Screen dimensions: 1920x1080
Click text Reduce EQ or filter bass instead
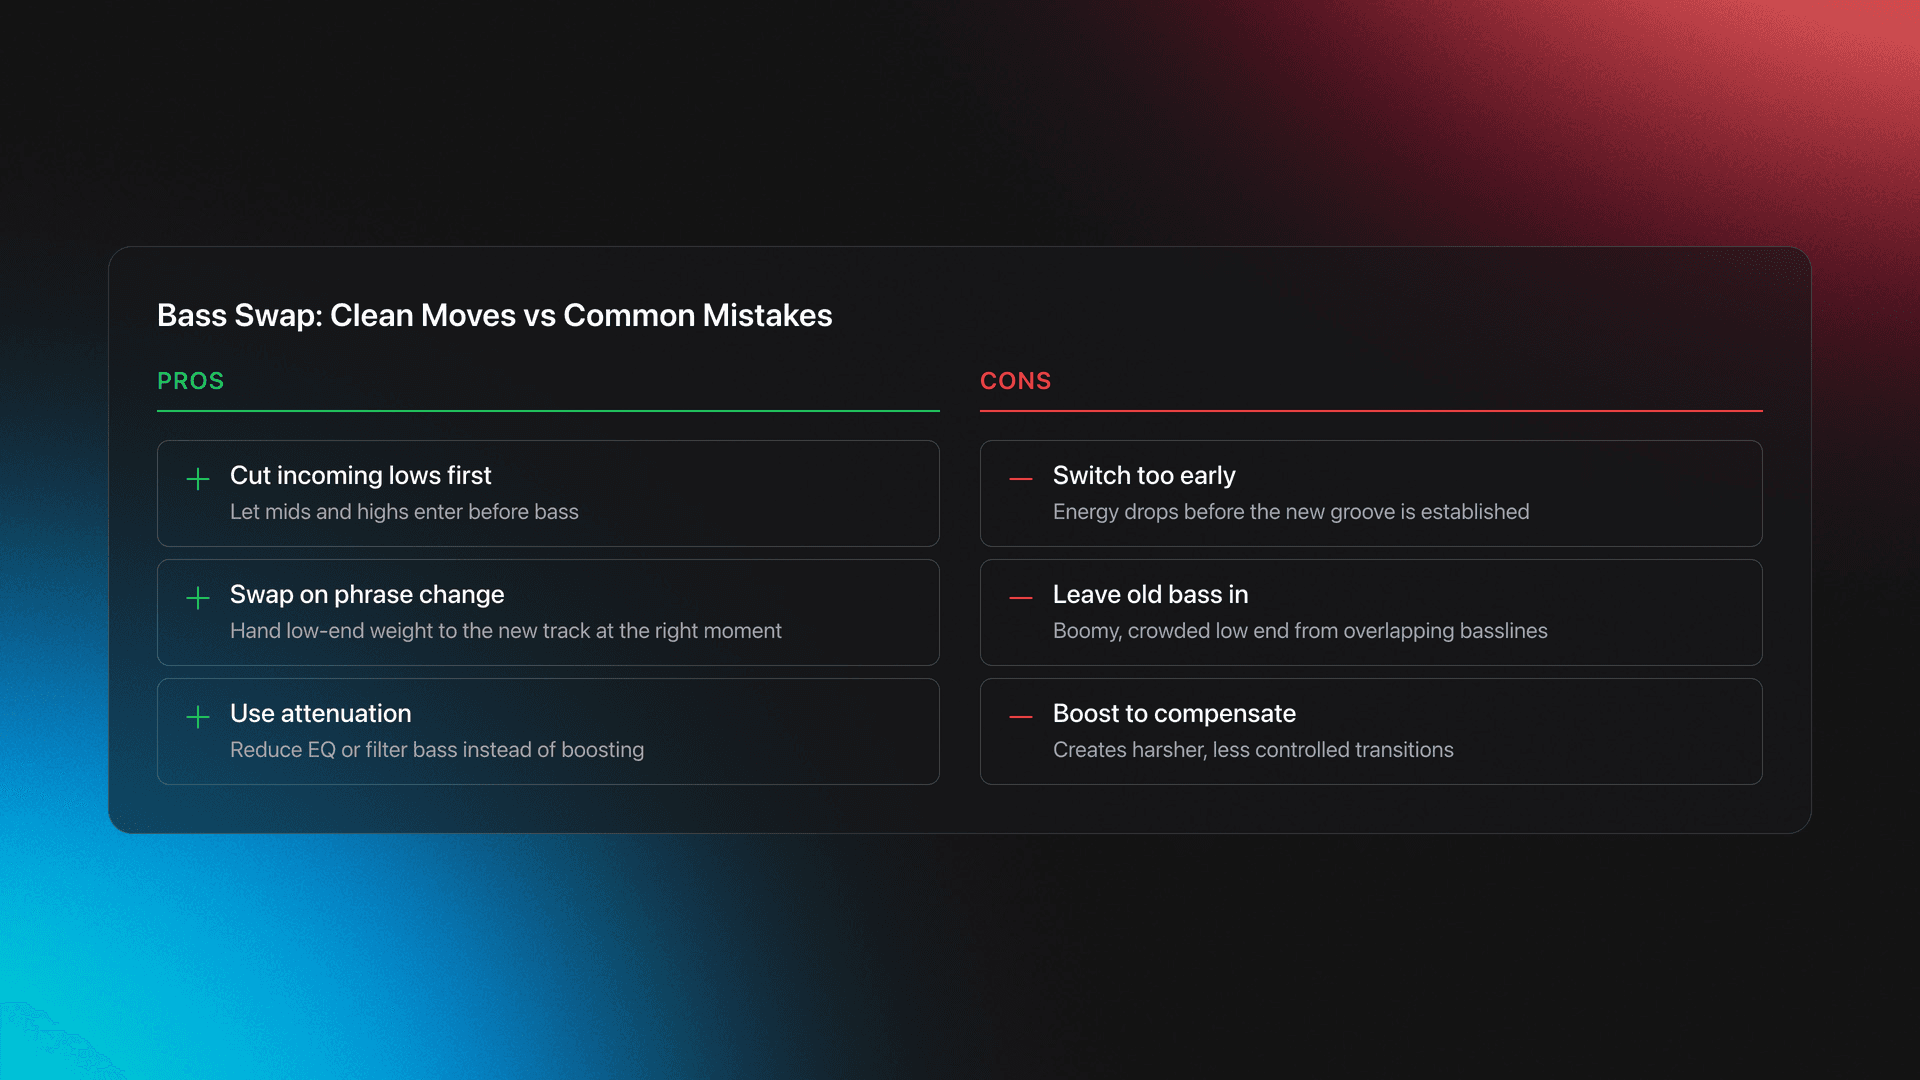click(436, 750)
